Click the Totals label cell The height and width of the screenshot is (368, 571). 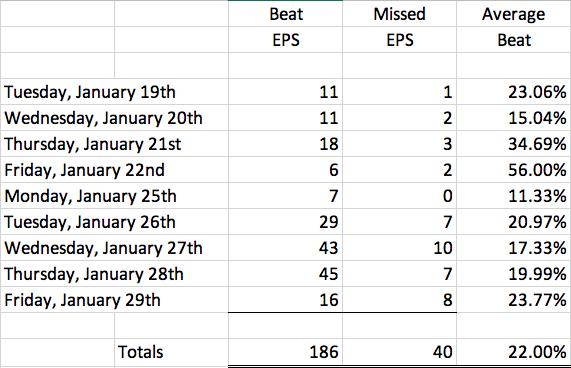click(171, 352)
